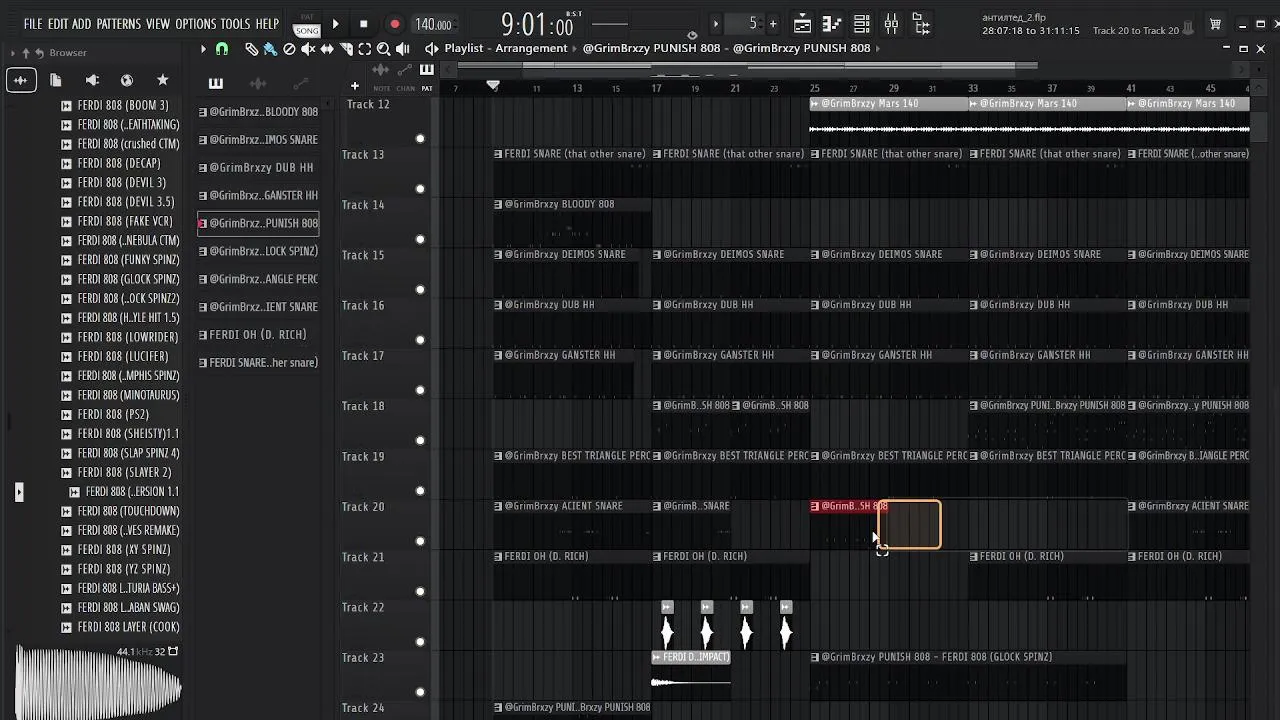Toggle the playlist snap magnet icon

tap(222, 48)
